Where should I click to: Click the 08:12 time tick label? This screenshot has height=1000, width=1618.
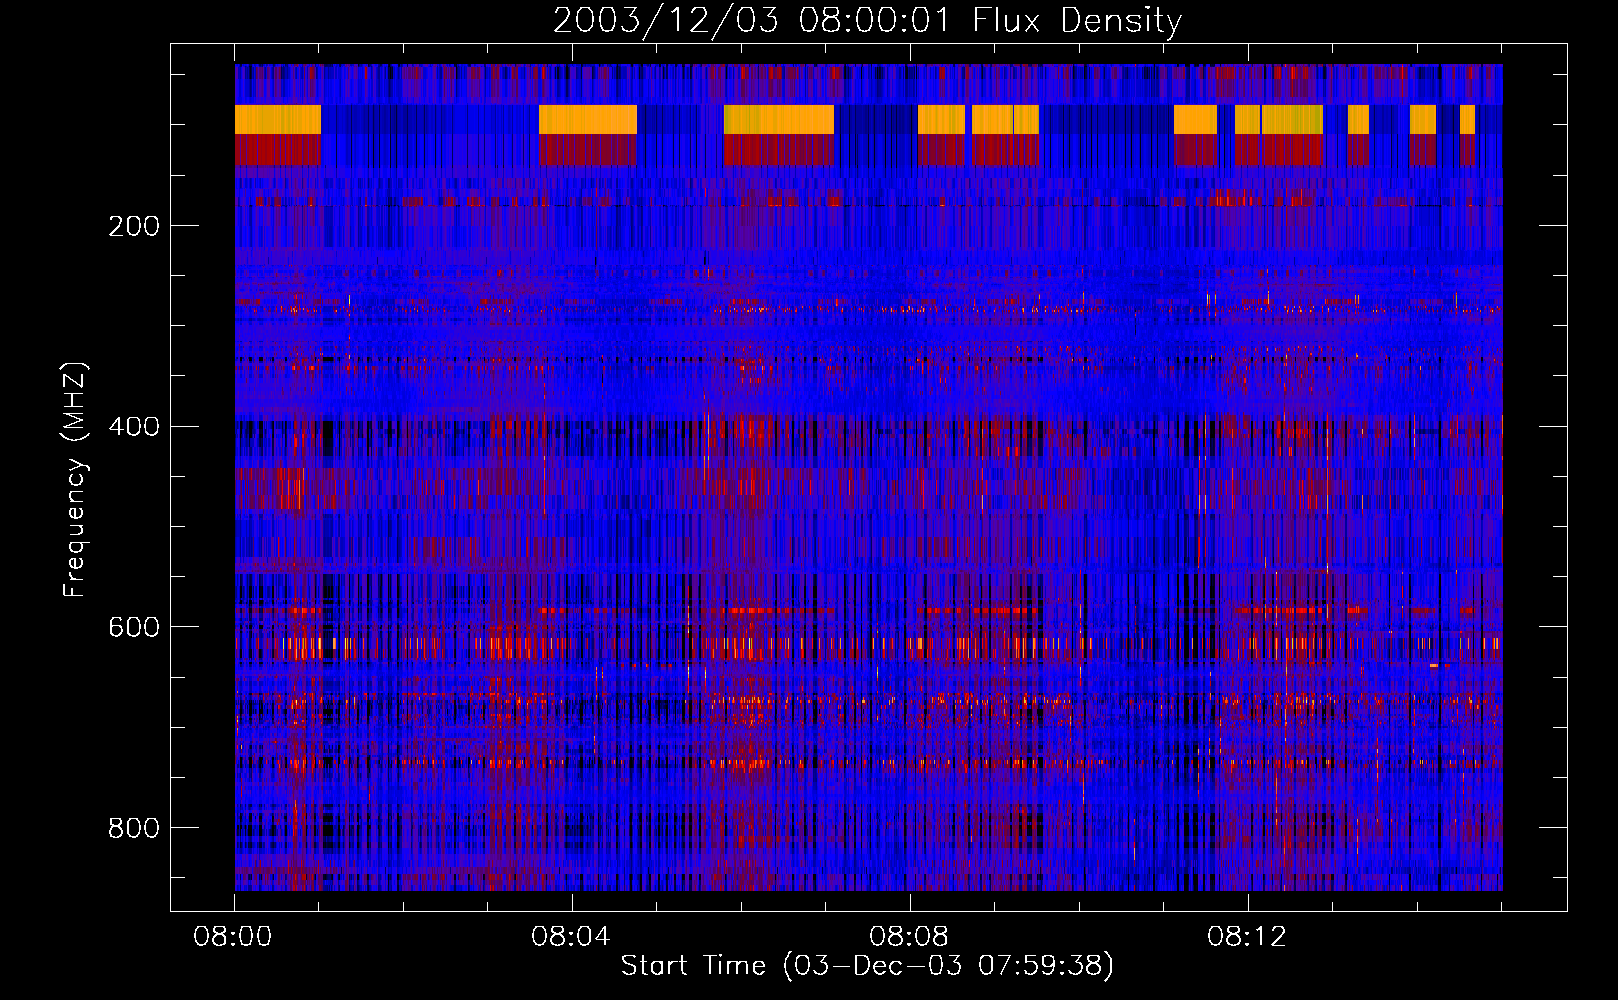point(1247,937)
